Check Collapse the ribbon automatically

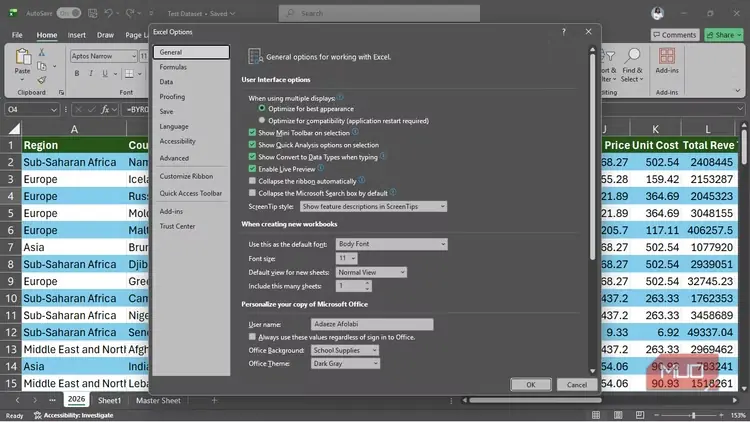[x=252, y=181]
